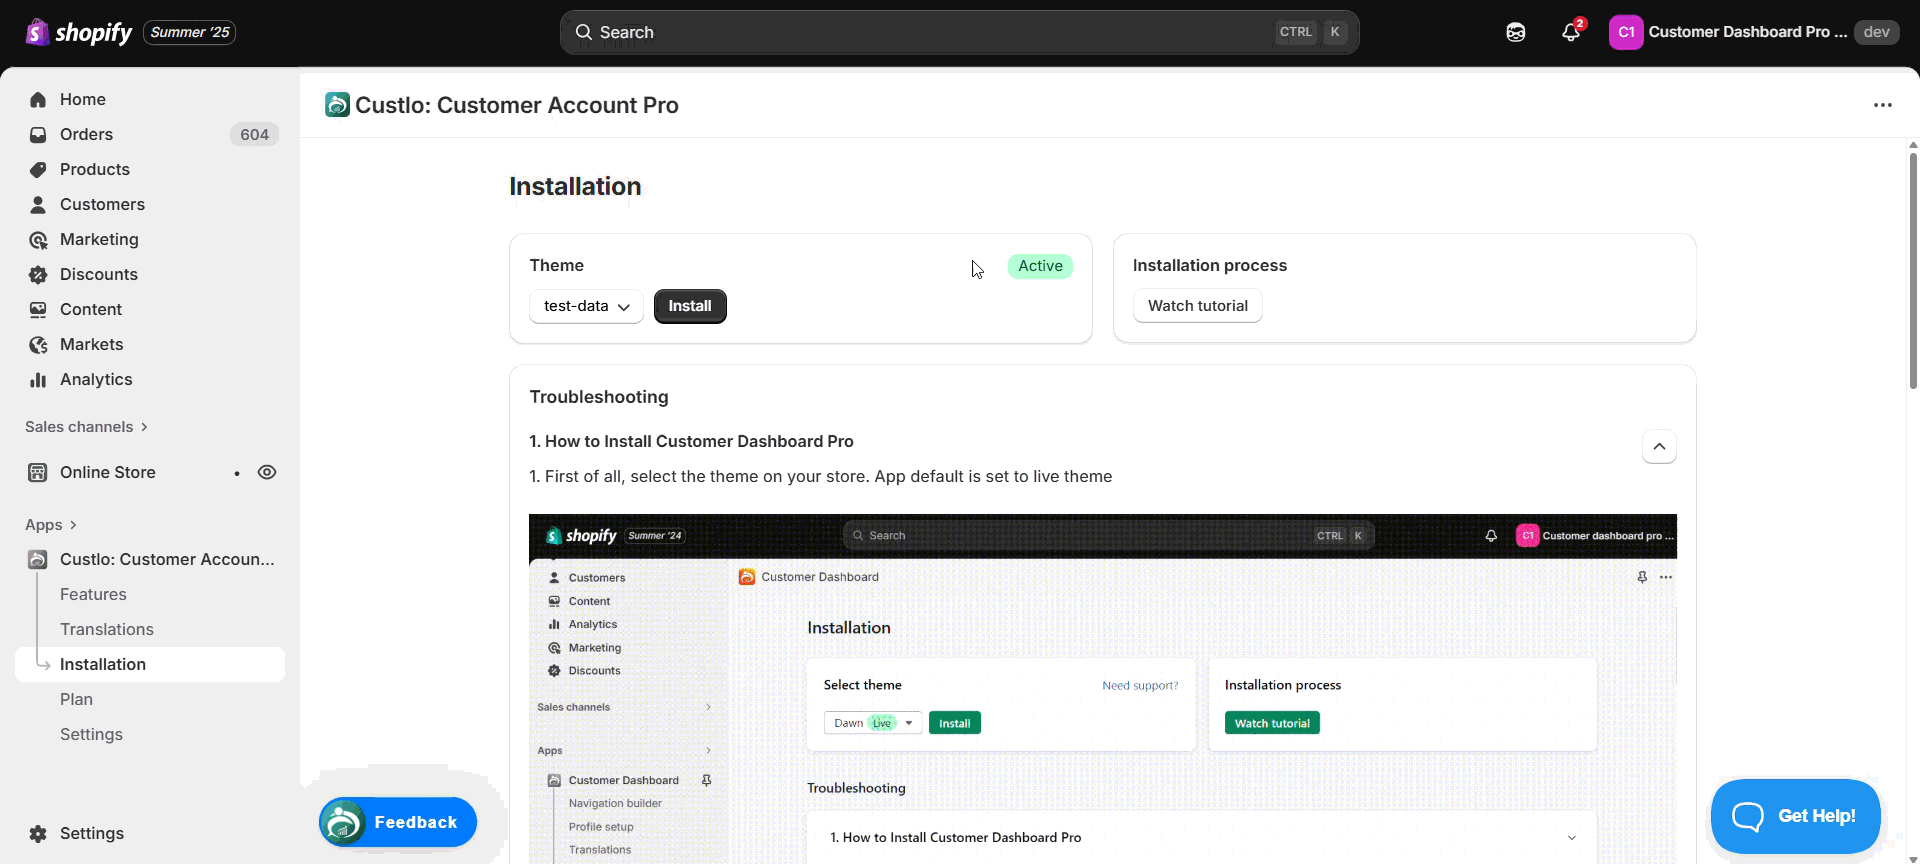Open the Plan submenu item

coord(76,699)
